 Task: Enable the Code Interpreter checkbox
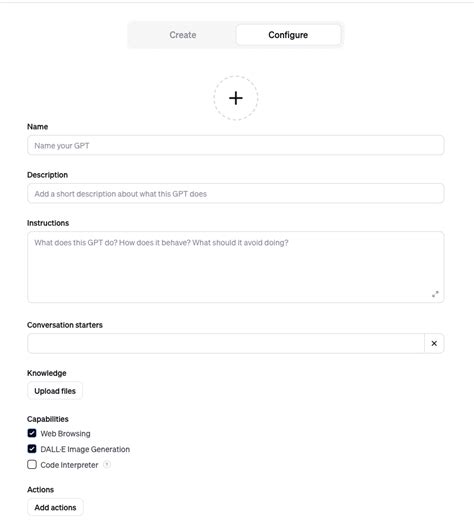(32, 465)
